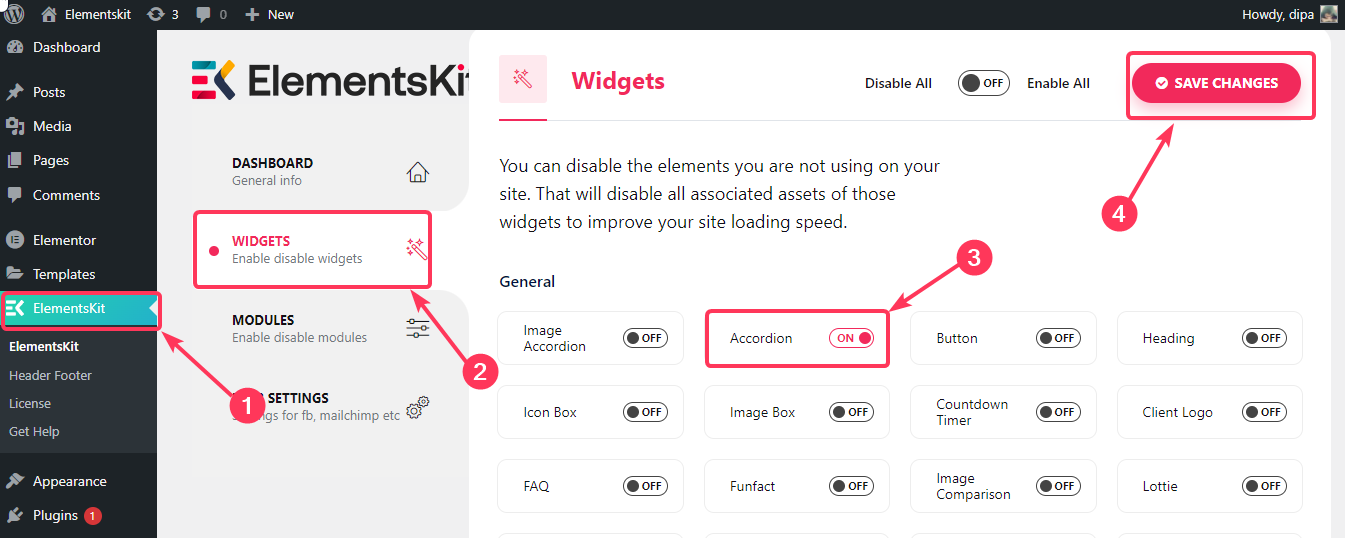Turn off the Accordion widget toggle
Image resolution: width=1345 pixels, height=538 pixels.
[x=852, y=338]
